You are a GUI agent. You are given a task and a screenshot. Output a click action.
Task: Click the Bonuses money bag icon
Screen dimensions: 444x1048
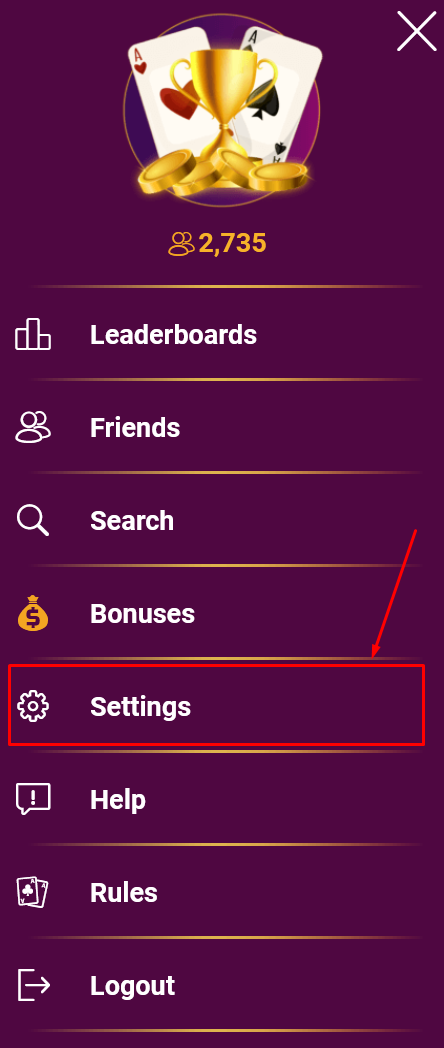click(x=33, y=614)
